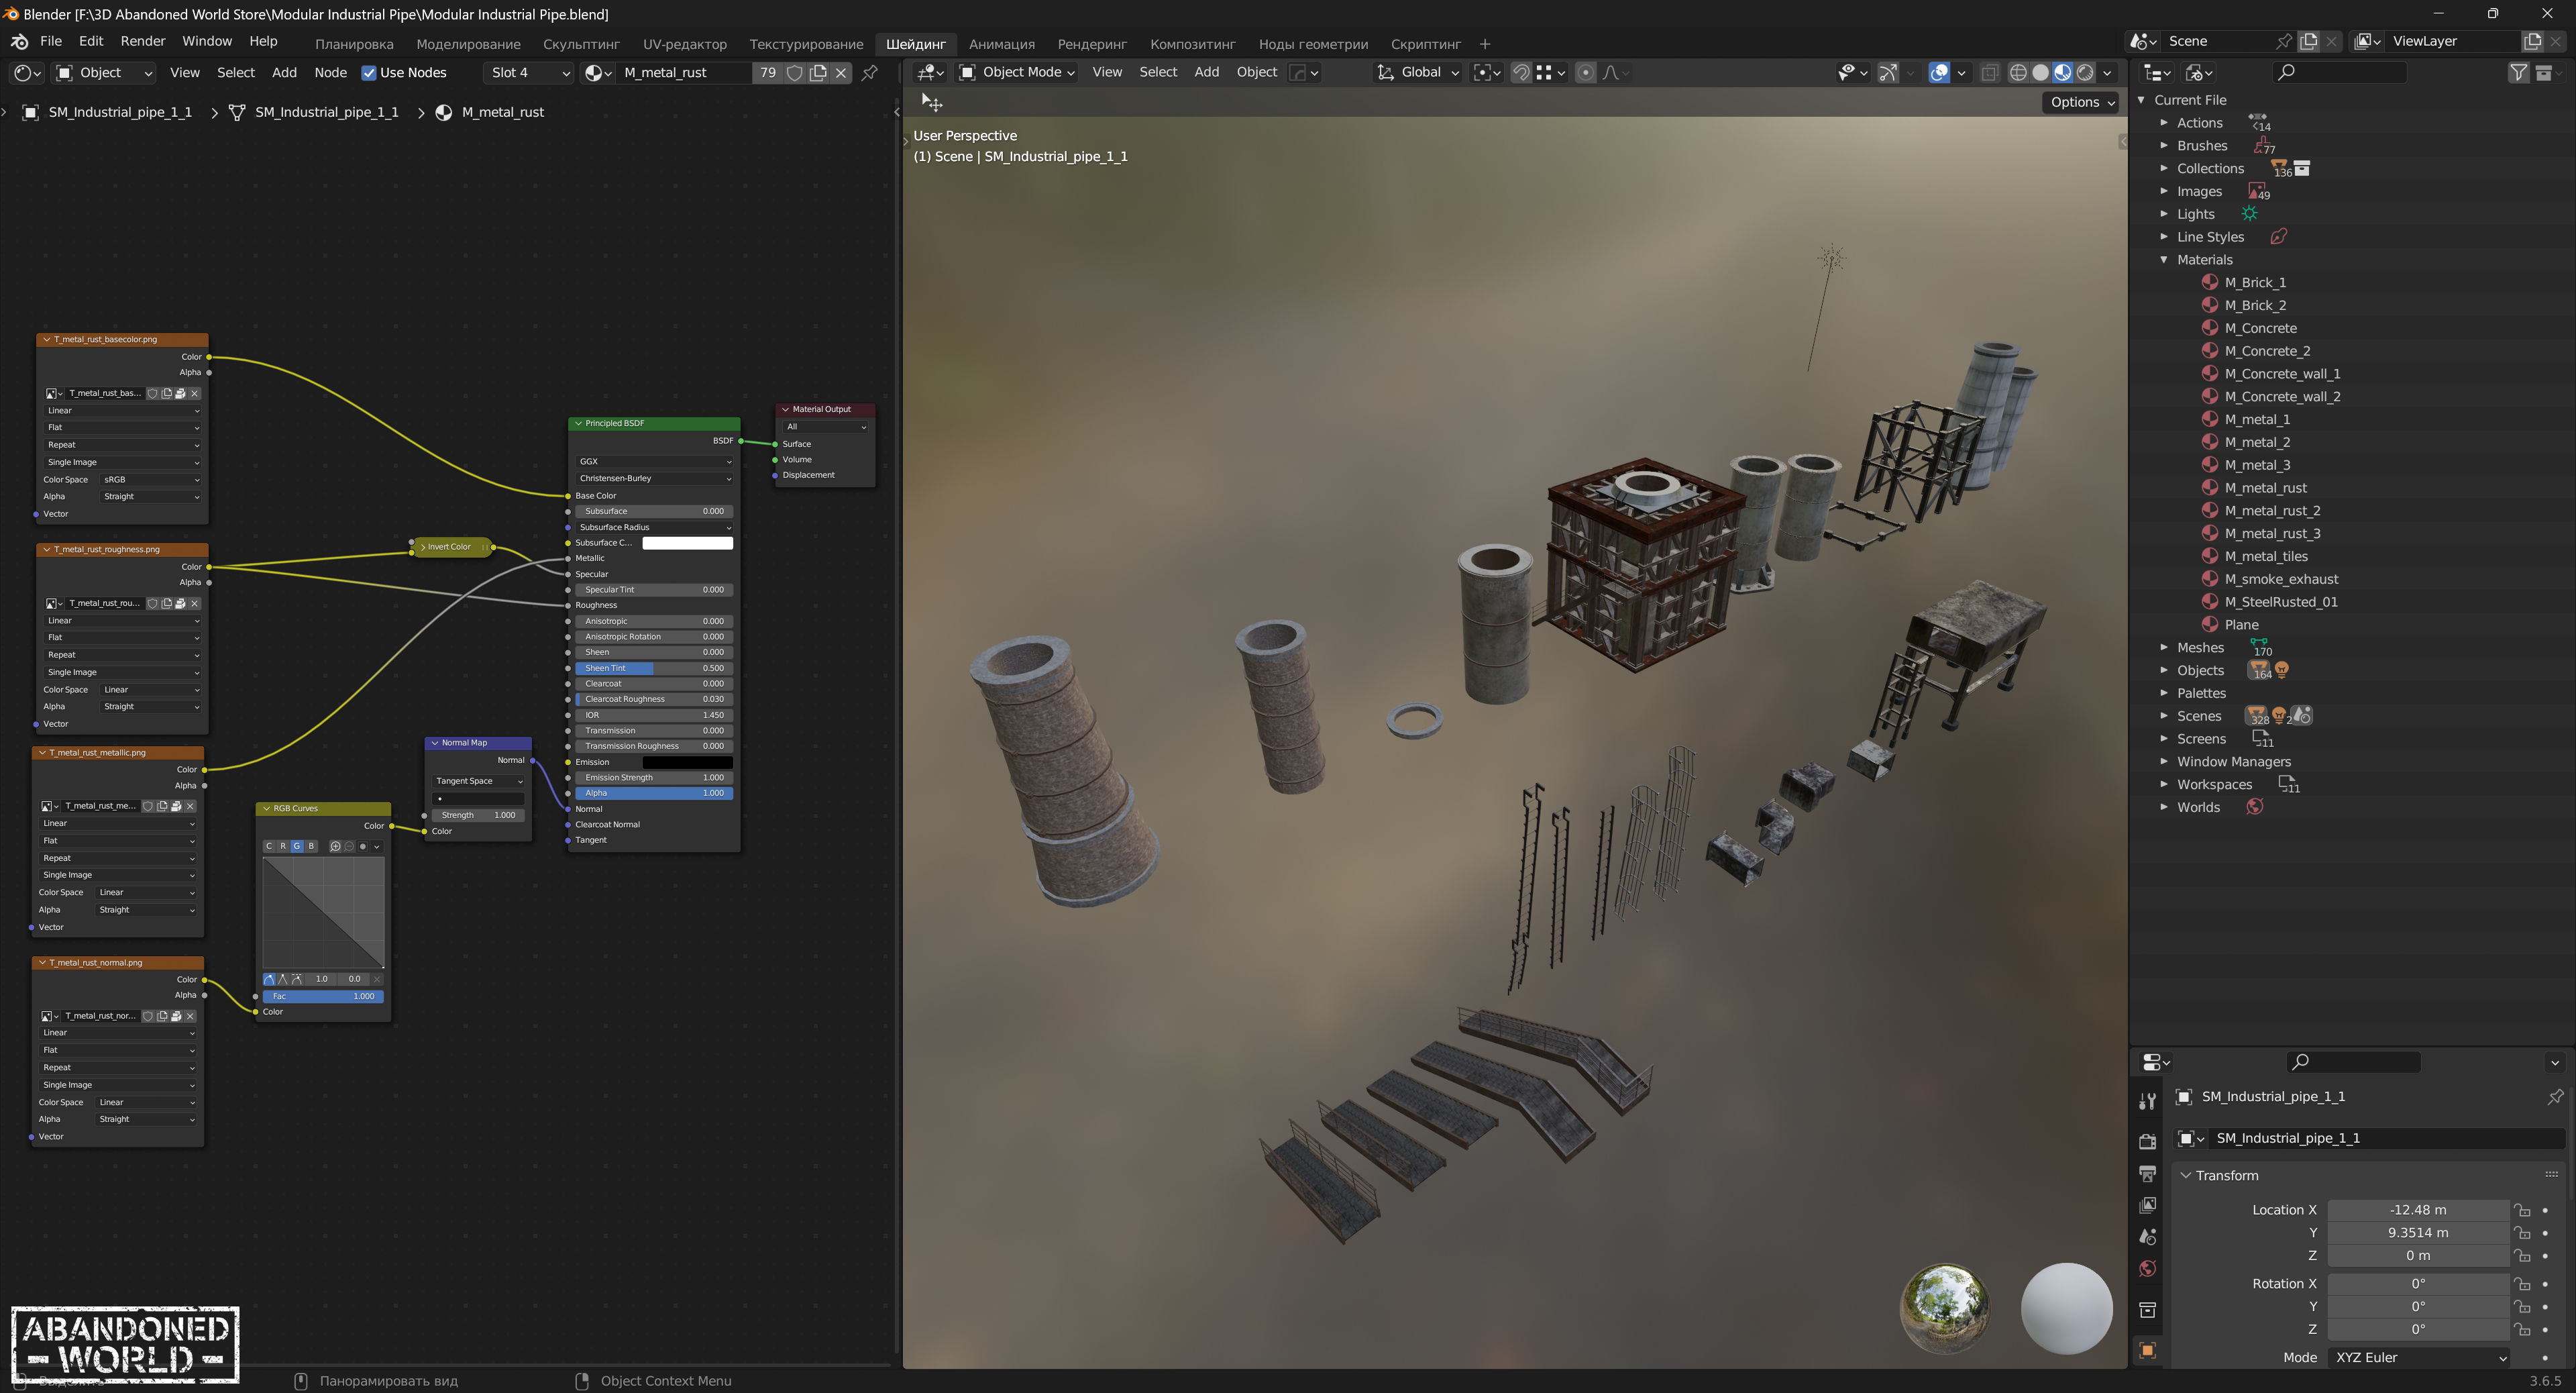The height and width of the screenshot is (1393, 2576).
Task: Collapse the Invert Color node
Action: coord(423,547)
